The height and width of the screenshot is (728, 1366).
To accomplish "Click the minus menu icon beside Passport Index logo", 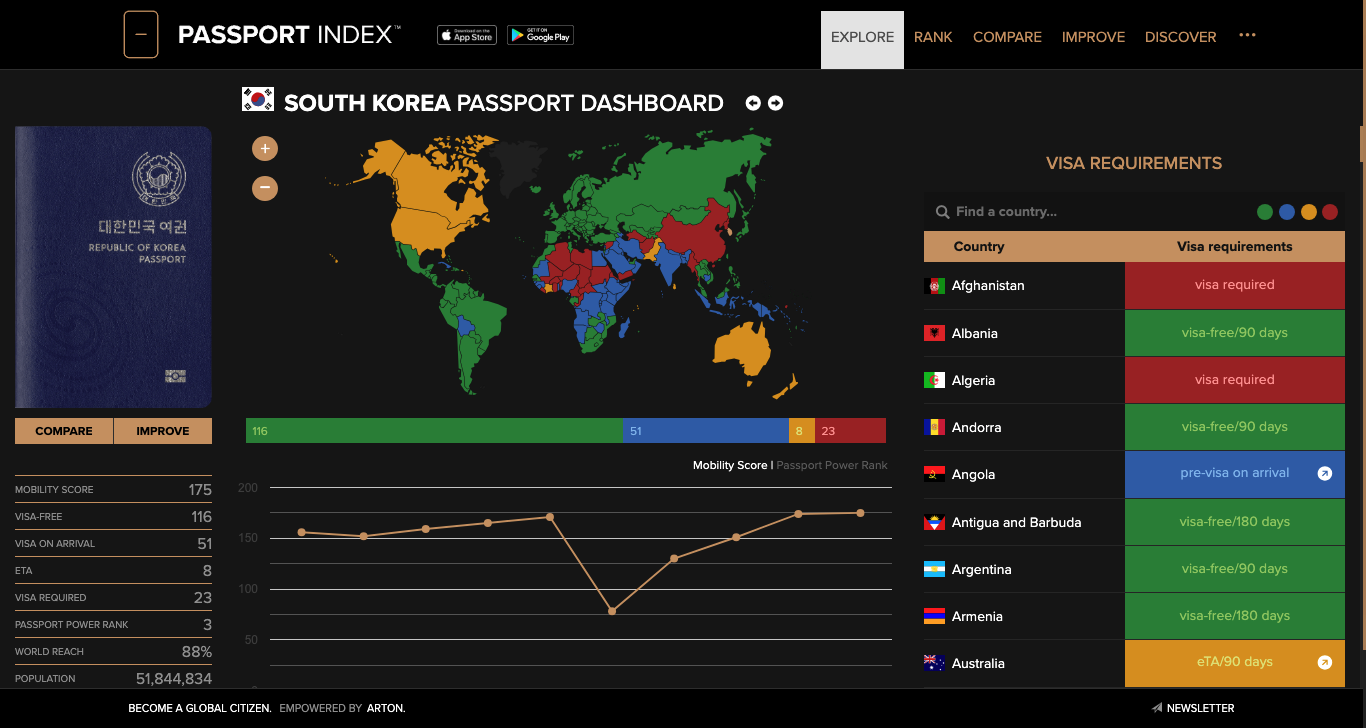I will [x=141, y=35].
